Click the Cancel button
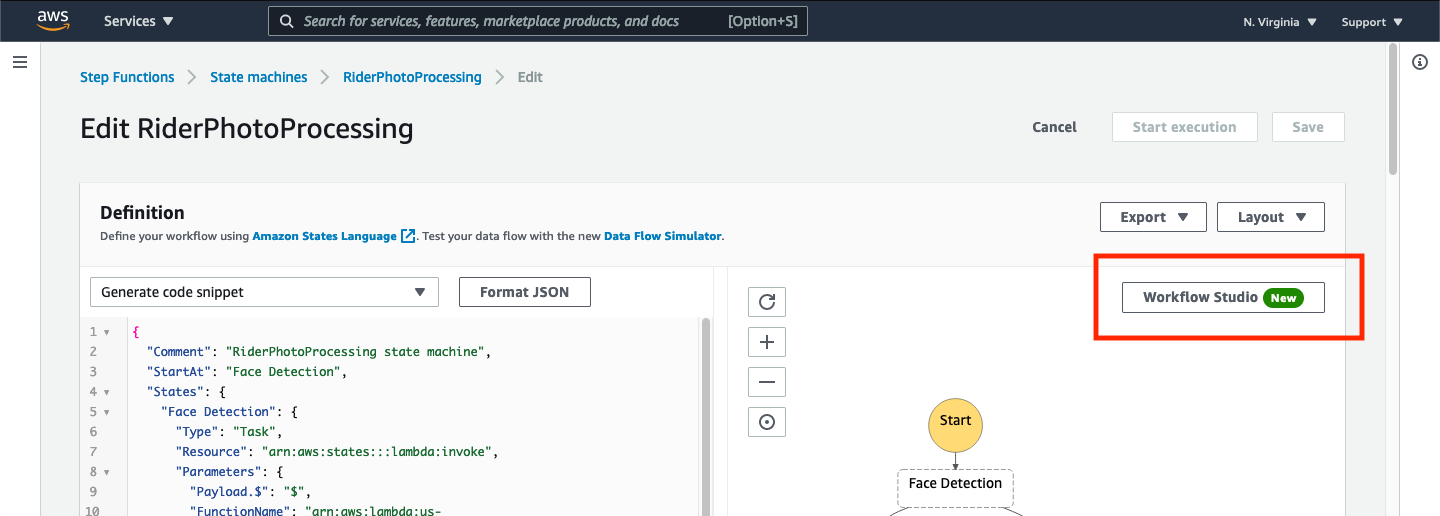1440x516 pixels. click(x=1054, y=127)
